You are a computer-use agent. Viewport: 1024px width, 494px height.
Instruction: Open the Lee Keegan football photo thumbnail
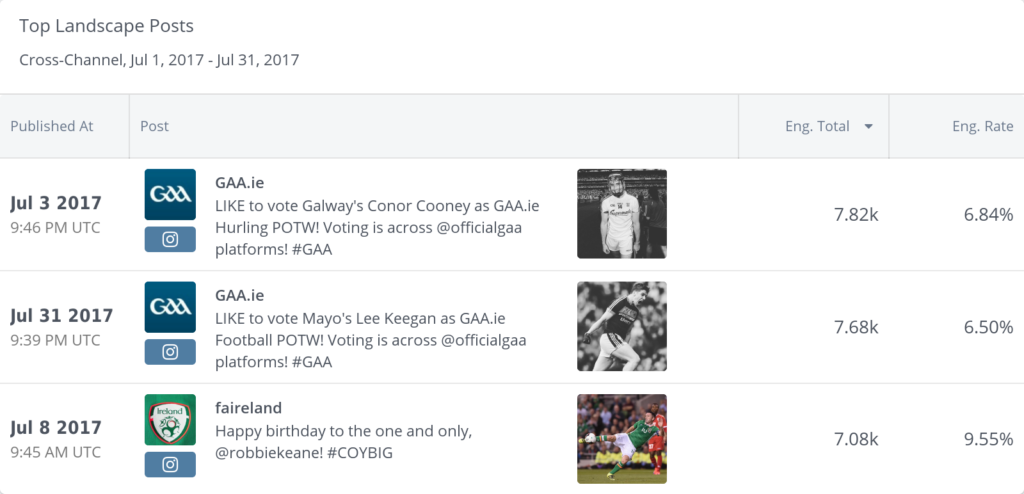pos(622,326)
